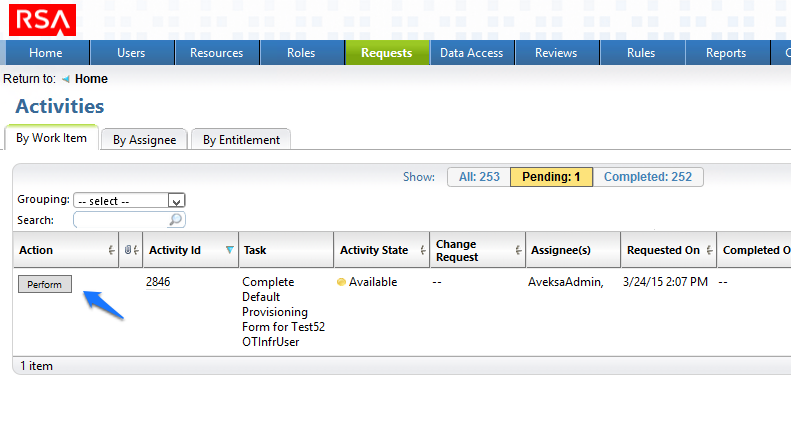Sort by Activity State column icon
Viewport: 791px width, 433px height.
click(423, 250)
